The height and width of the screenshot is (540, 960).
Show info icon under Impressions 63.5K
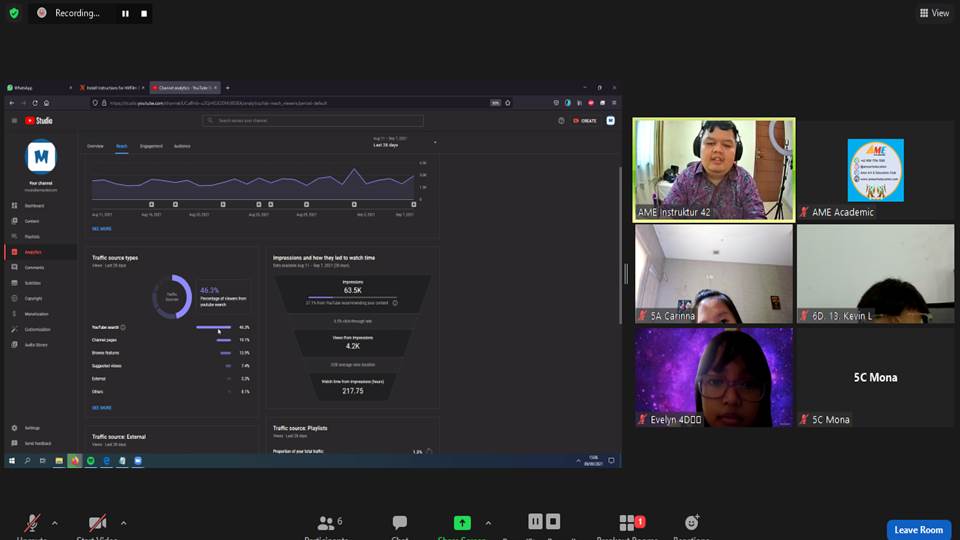pos(395,303)
